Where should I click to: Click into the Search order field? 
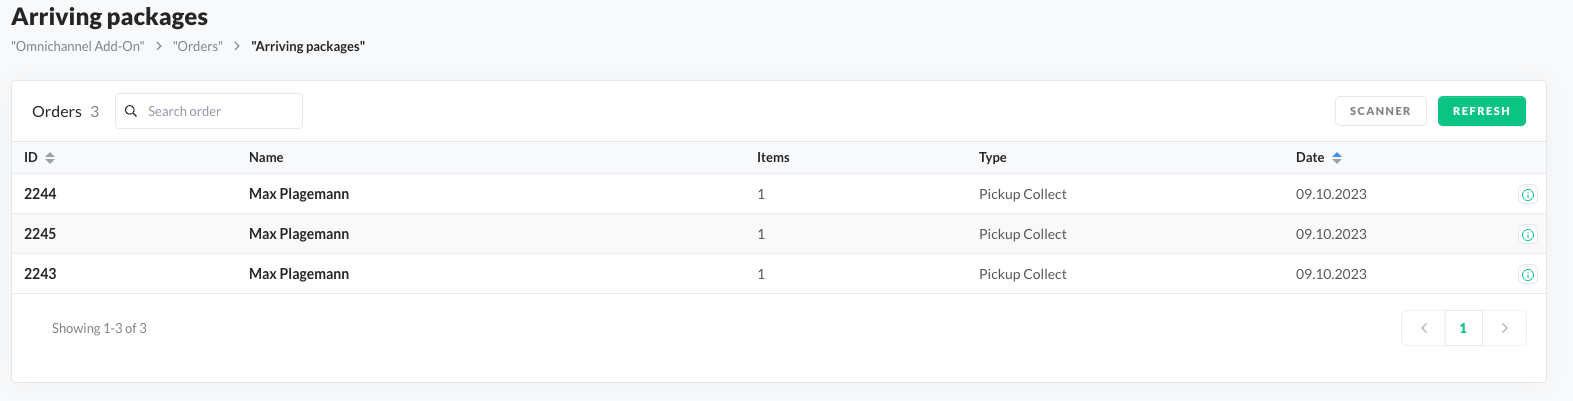(220, 111)
